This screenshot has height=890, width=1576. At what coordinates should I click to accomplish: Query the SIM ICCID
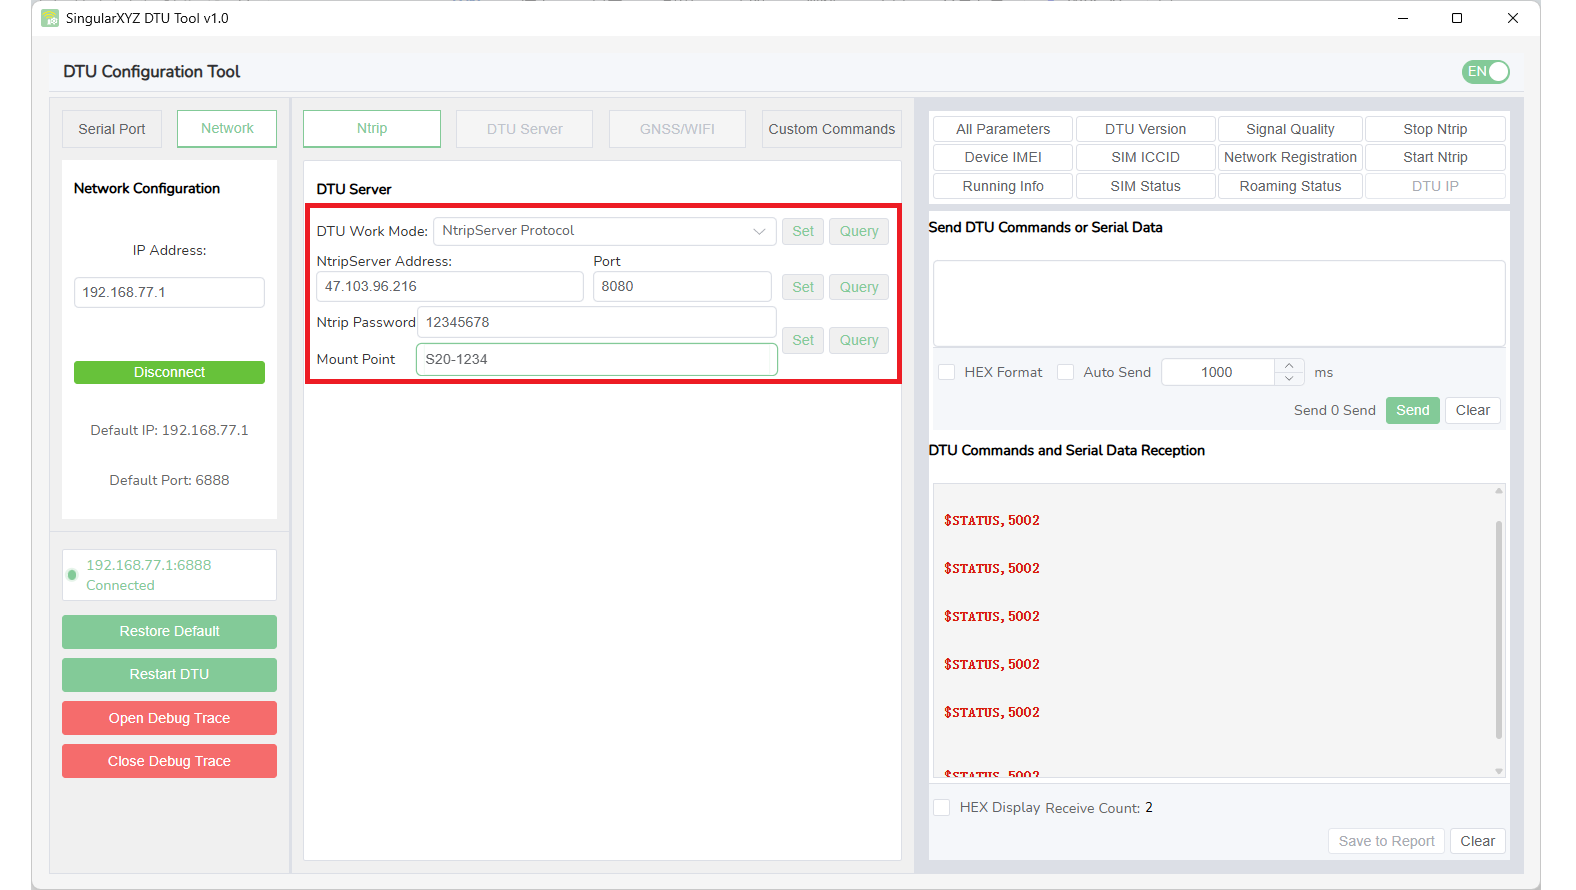tap(1145, 157)
